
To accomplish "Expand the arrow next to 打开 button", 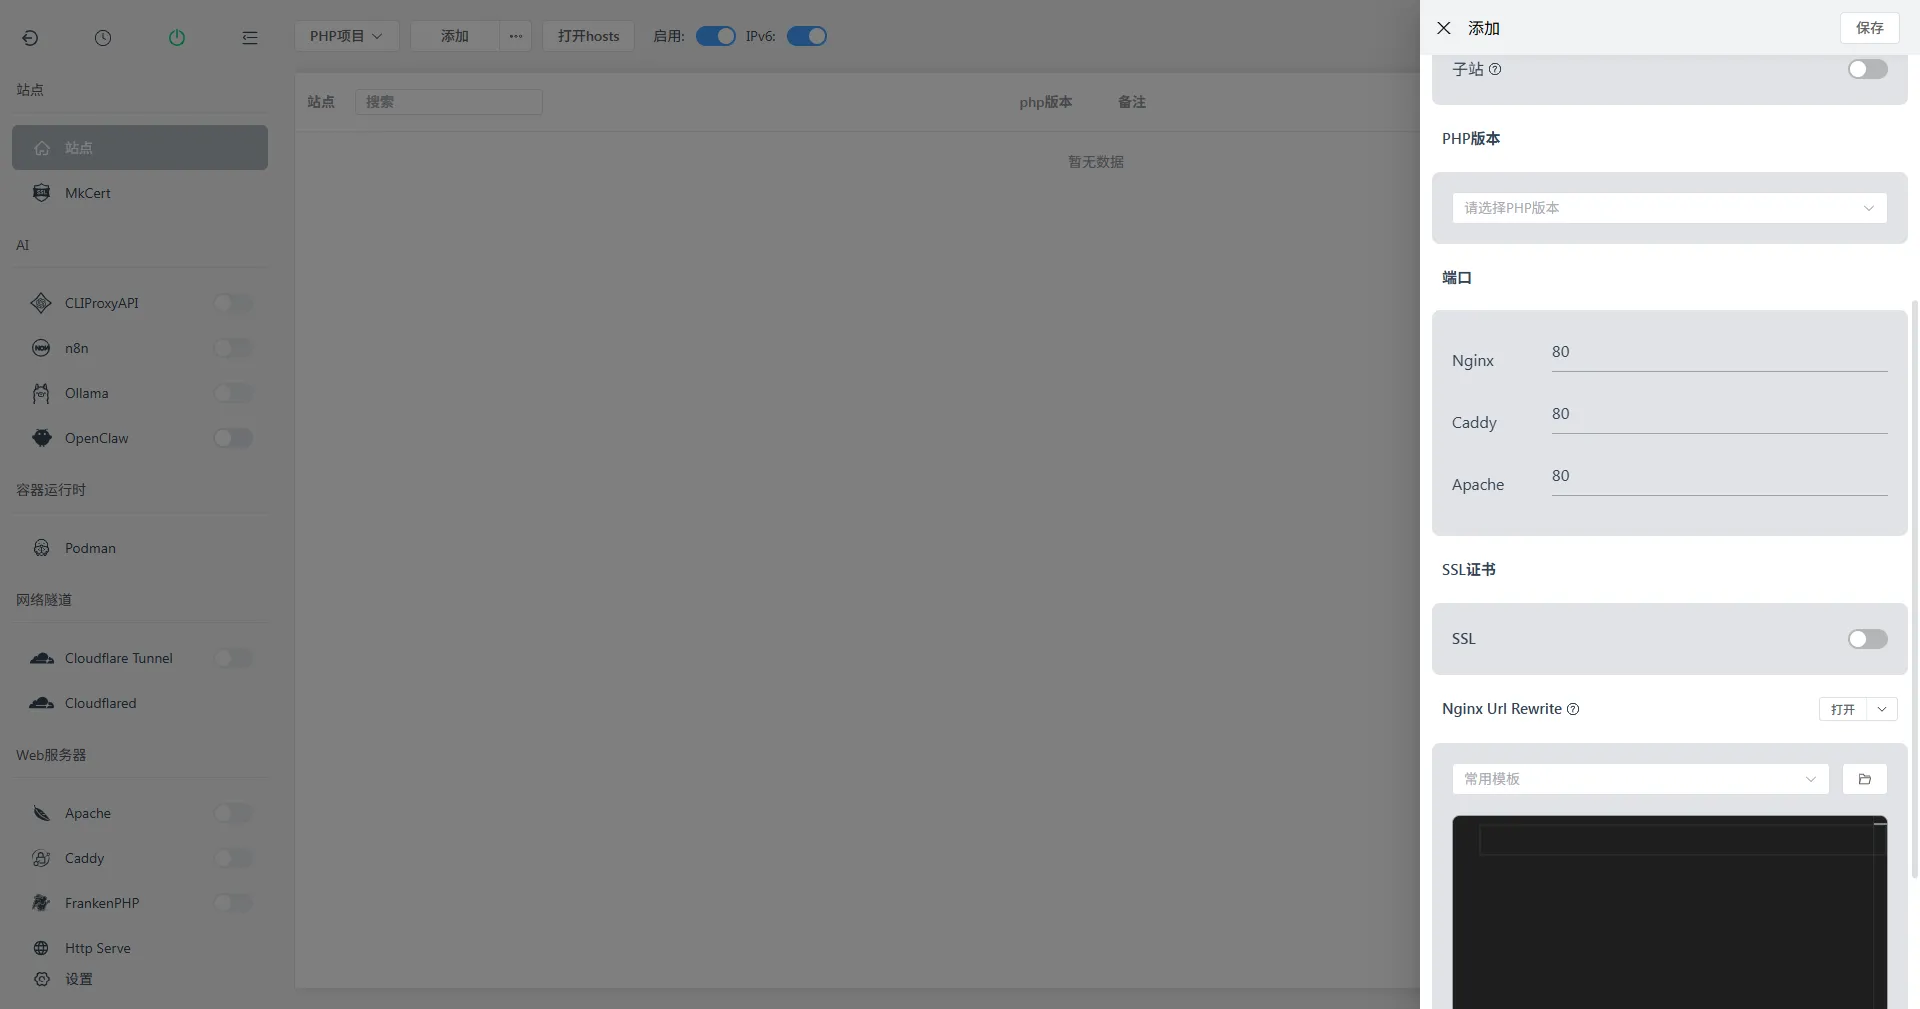I will click(x=1882, y=709).
